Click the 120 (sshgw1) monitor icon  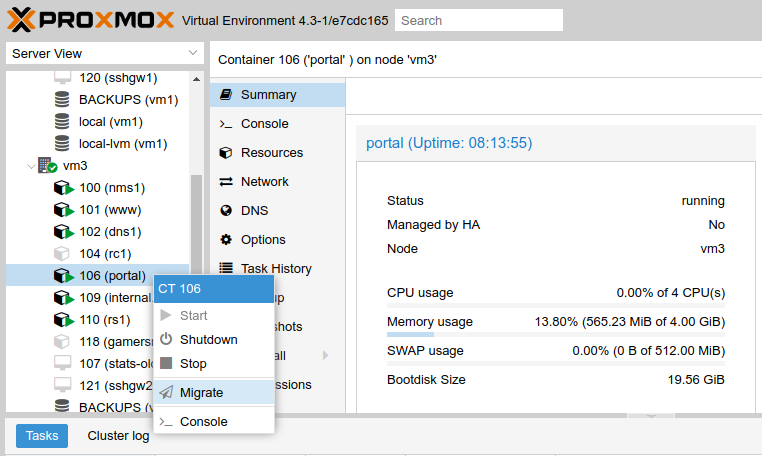tap(62, 78)
